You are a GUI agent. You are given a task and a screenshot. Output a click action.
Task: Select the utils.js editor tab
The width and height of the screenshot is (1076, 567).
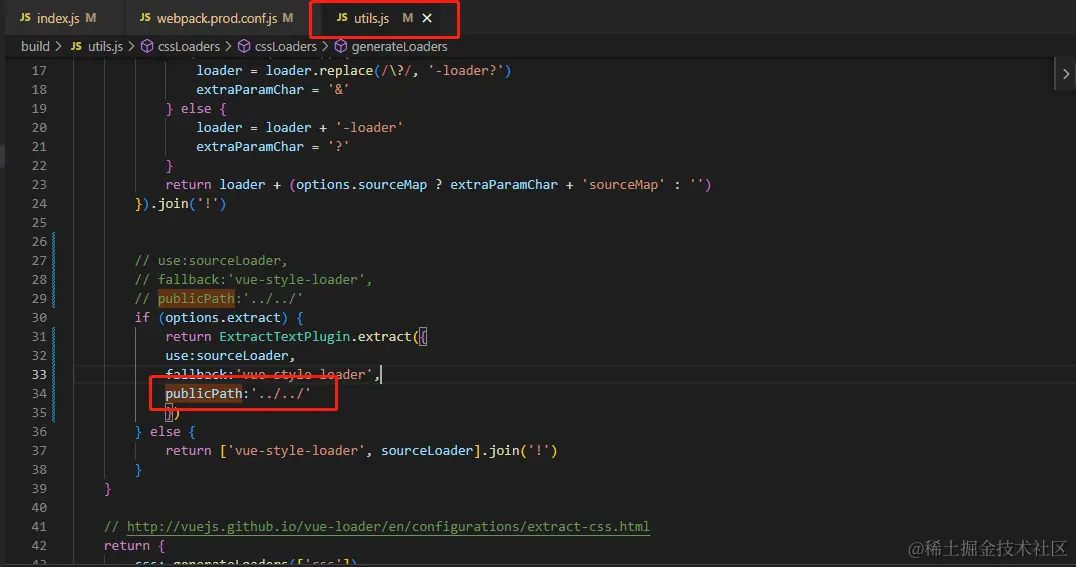pyautogui.click(x=371, y=19)
